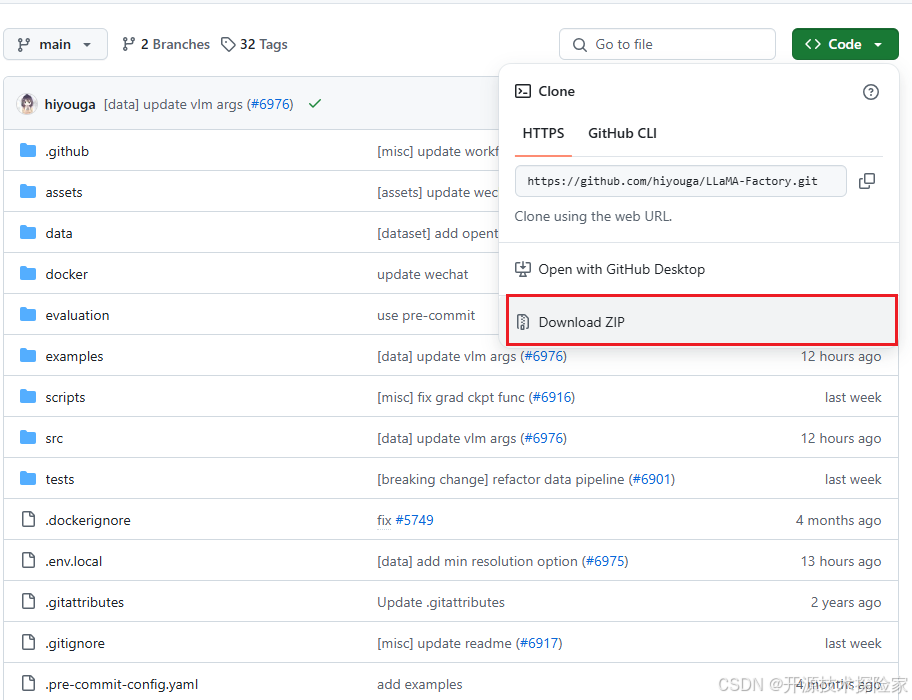Click the folder icon beside assets

[x=28, y=191]
